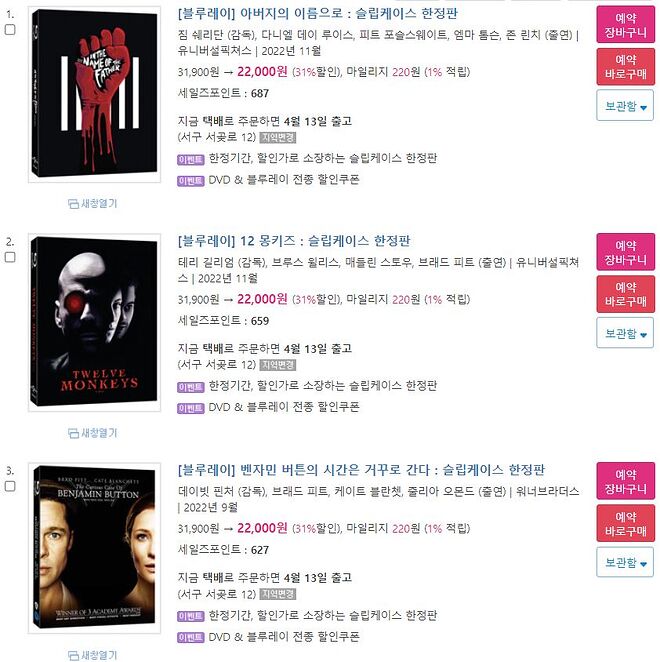
Task: Select the checkbox for item 3 Benjamin Button
Action: (10, 486)
